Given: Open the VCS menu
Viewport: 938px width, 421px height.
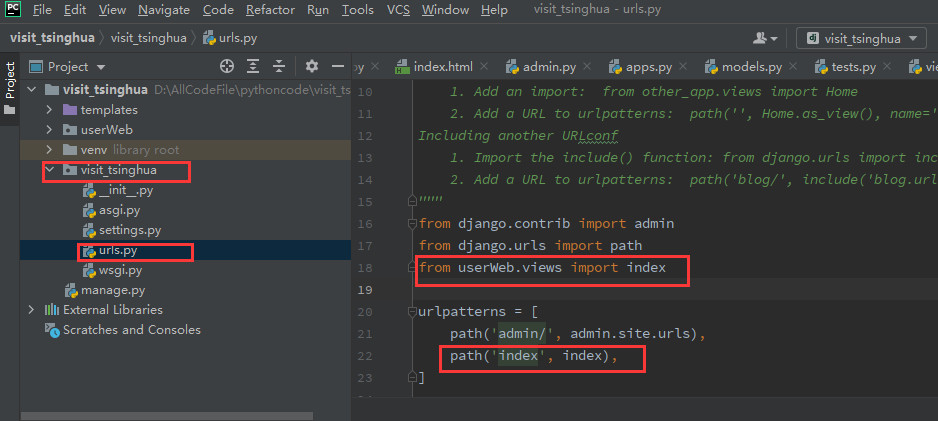Looking at the screenshot, I should (398, 10).
